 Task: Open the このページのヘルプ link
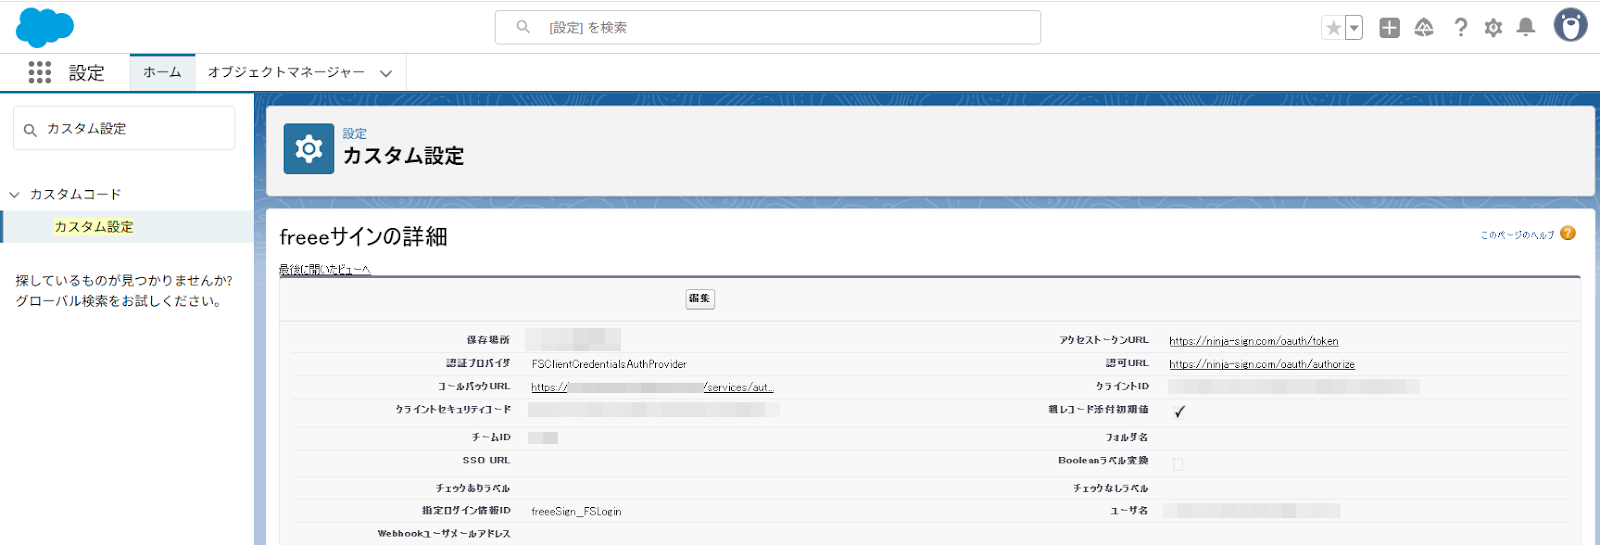tap(1517, 235)
